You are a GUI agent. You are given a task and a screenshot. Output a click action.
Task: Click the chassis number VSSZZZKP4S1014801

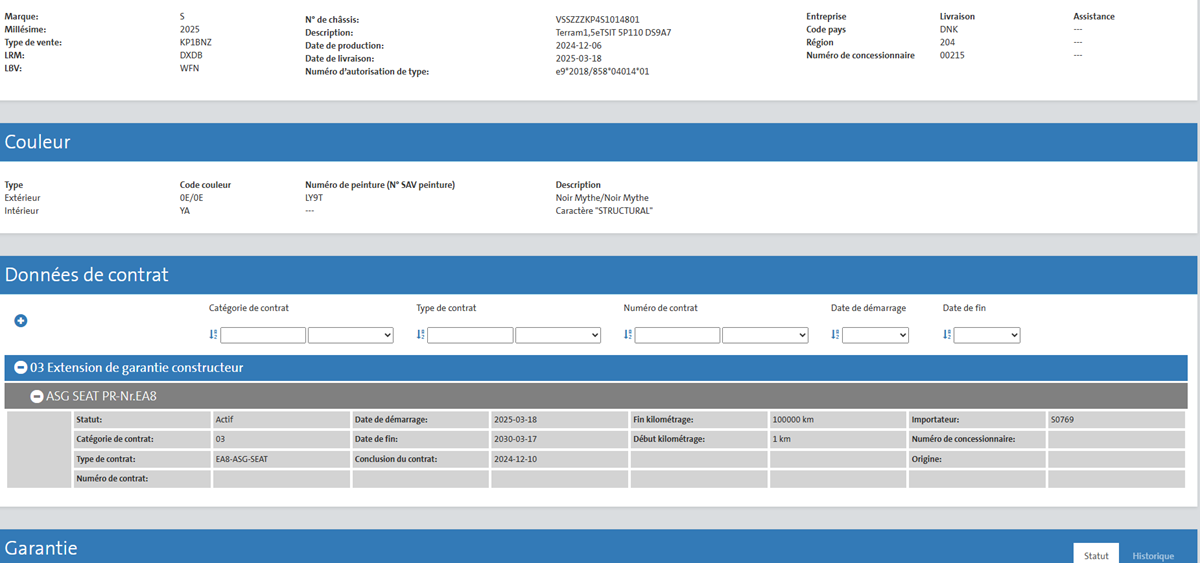click(597, 19)
